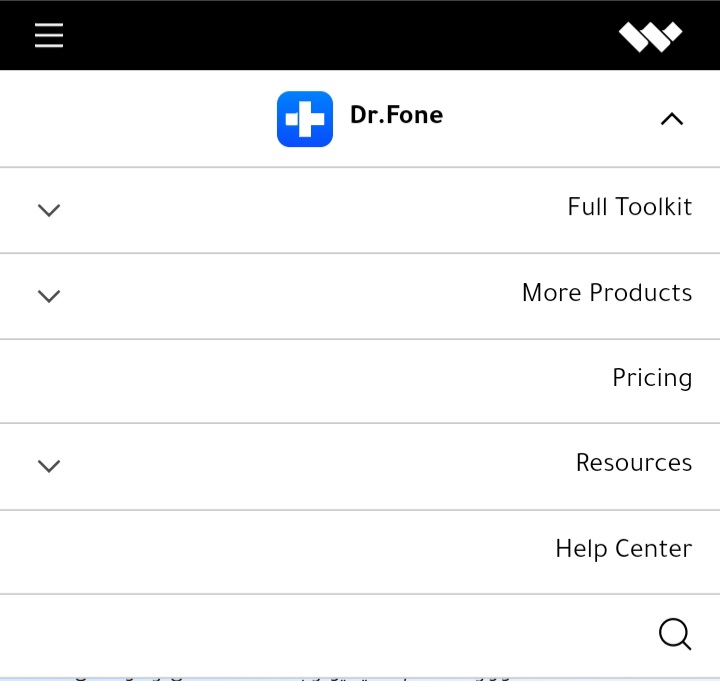Viewport: 720px width, 681px height.
Task: Go to the Pricing page
Action: [x=652, y=378]
